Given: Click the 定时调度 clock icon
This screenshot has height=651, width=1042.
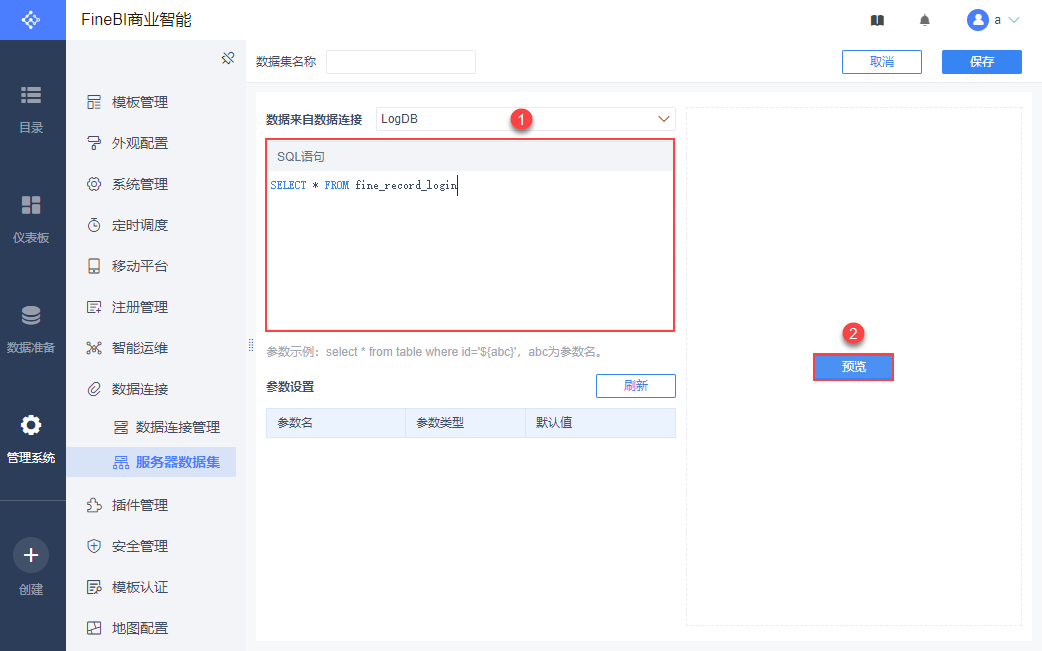Looking at the screenshot, I should pos(94,225).
